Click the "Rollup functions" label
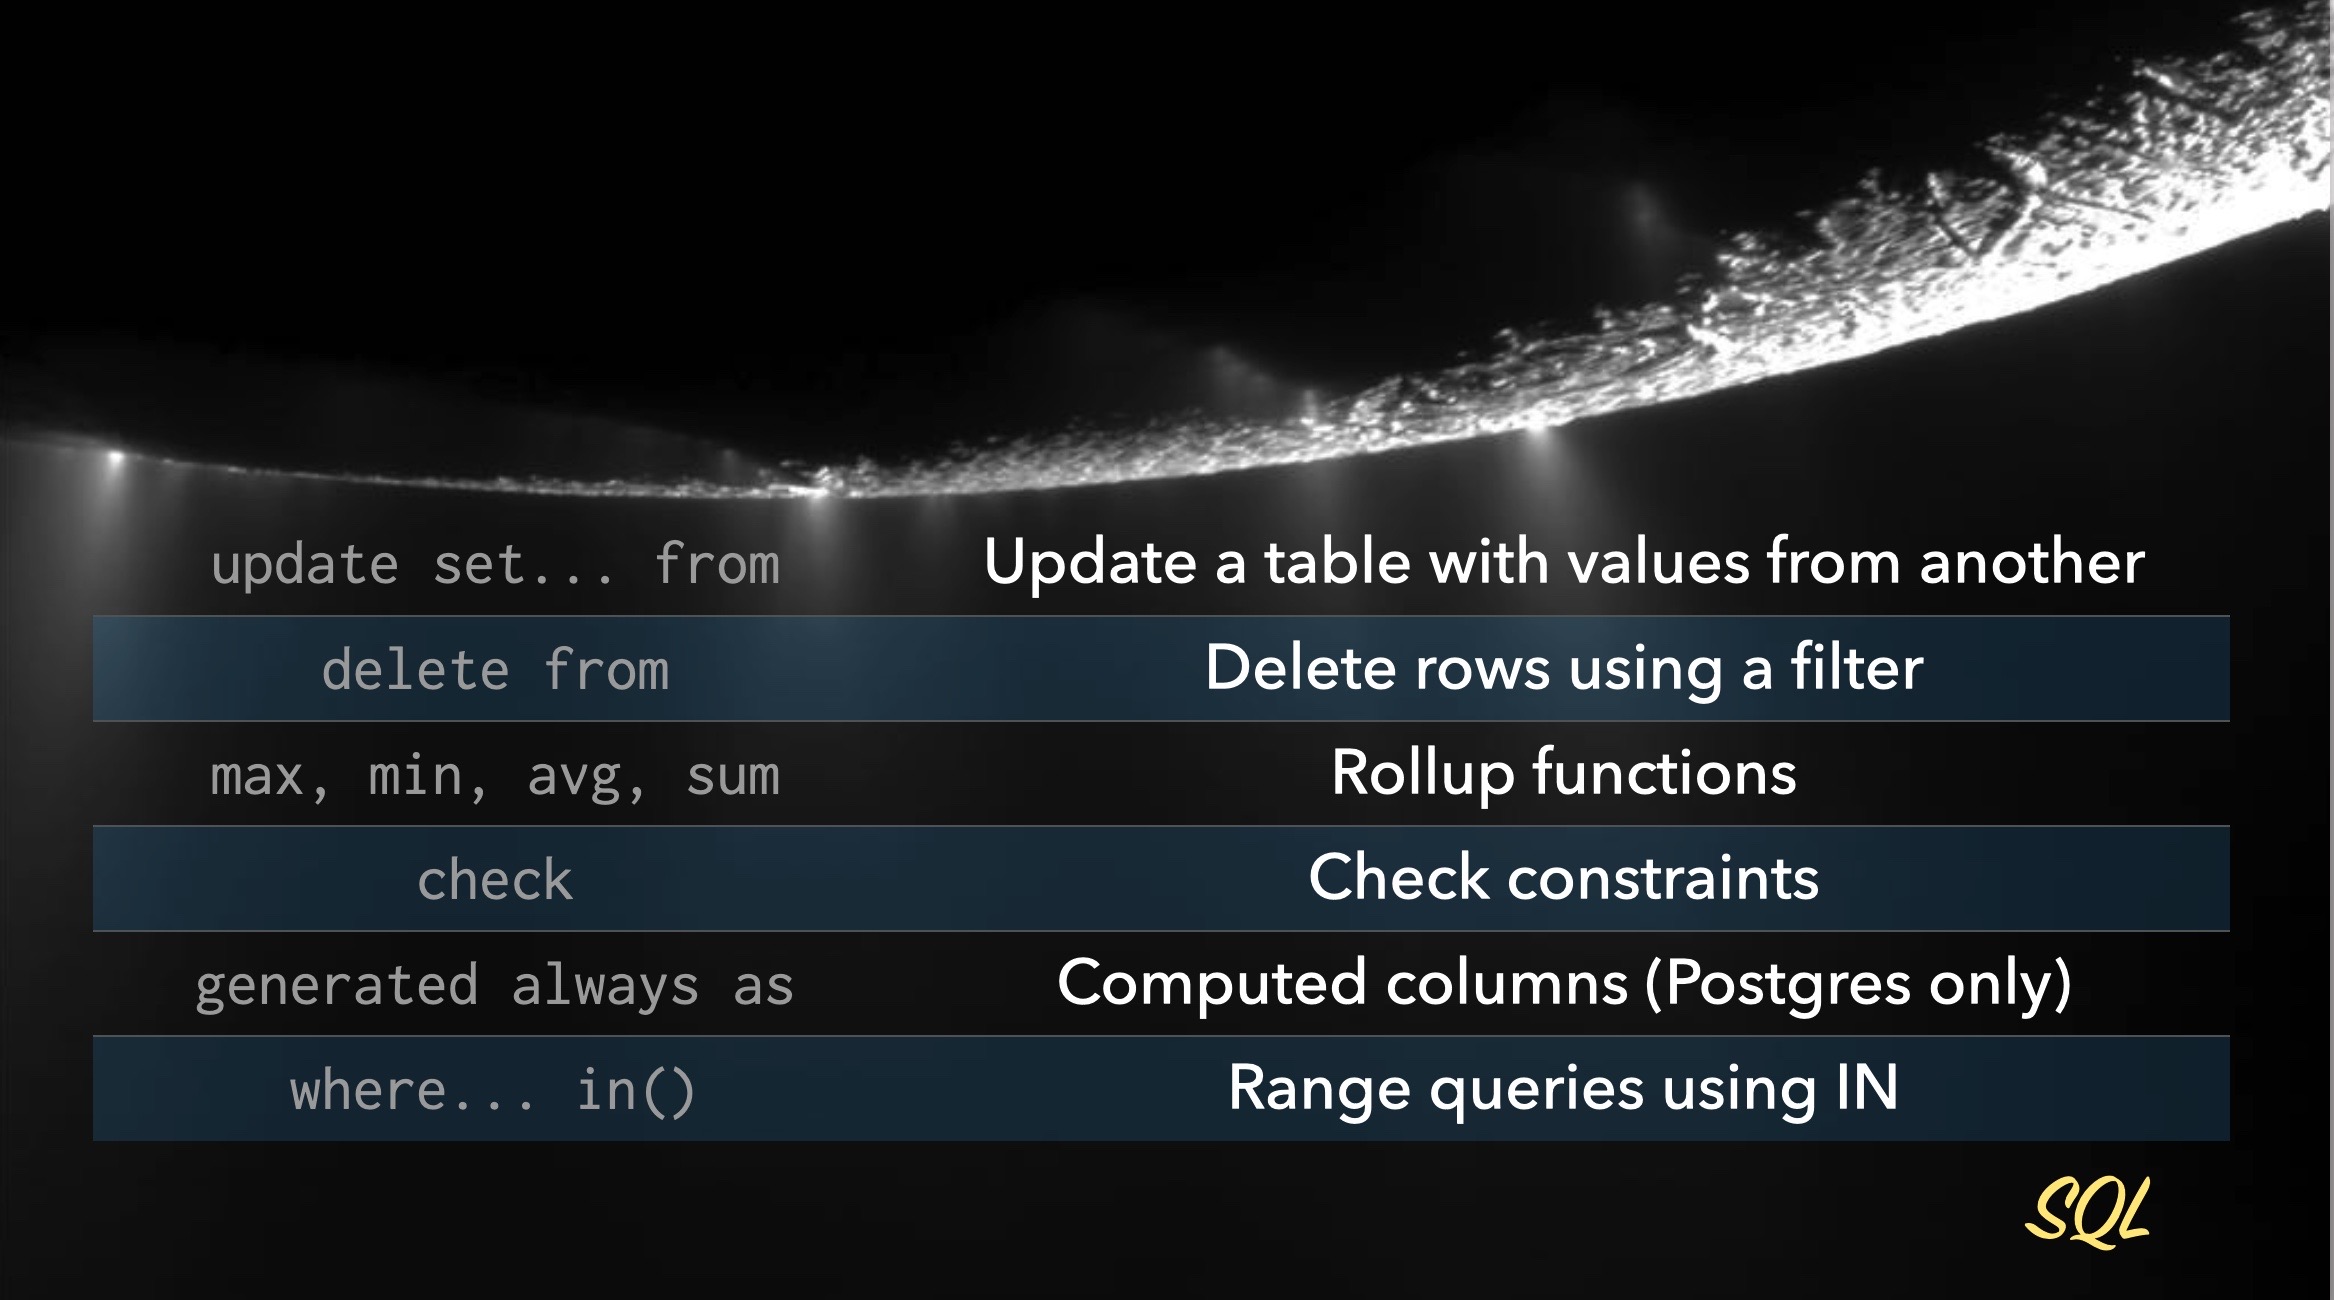Image resolution: width=2334 pixels, height=1300 pixels. tap(1563, 773)
